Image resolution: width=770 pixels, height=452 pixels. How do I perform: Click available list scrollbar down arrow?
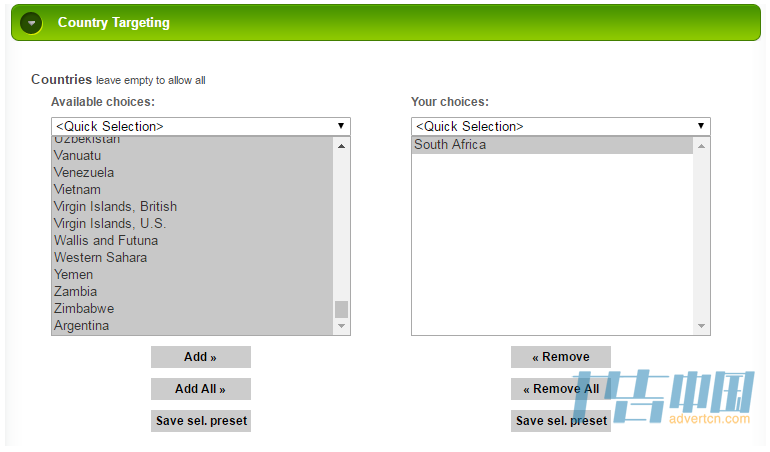(342, 326)
